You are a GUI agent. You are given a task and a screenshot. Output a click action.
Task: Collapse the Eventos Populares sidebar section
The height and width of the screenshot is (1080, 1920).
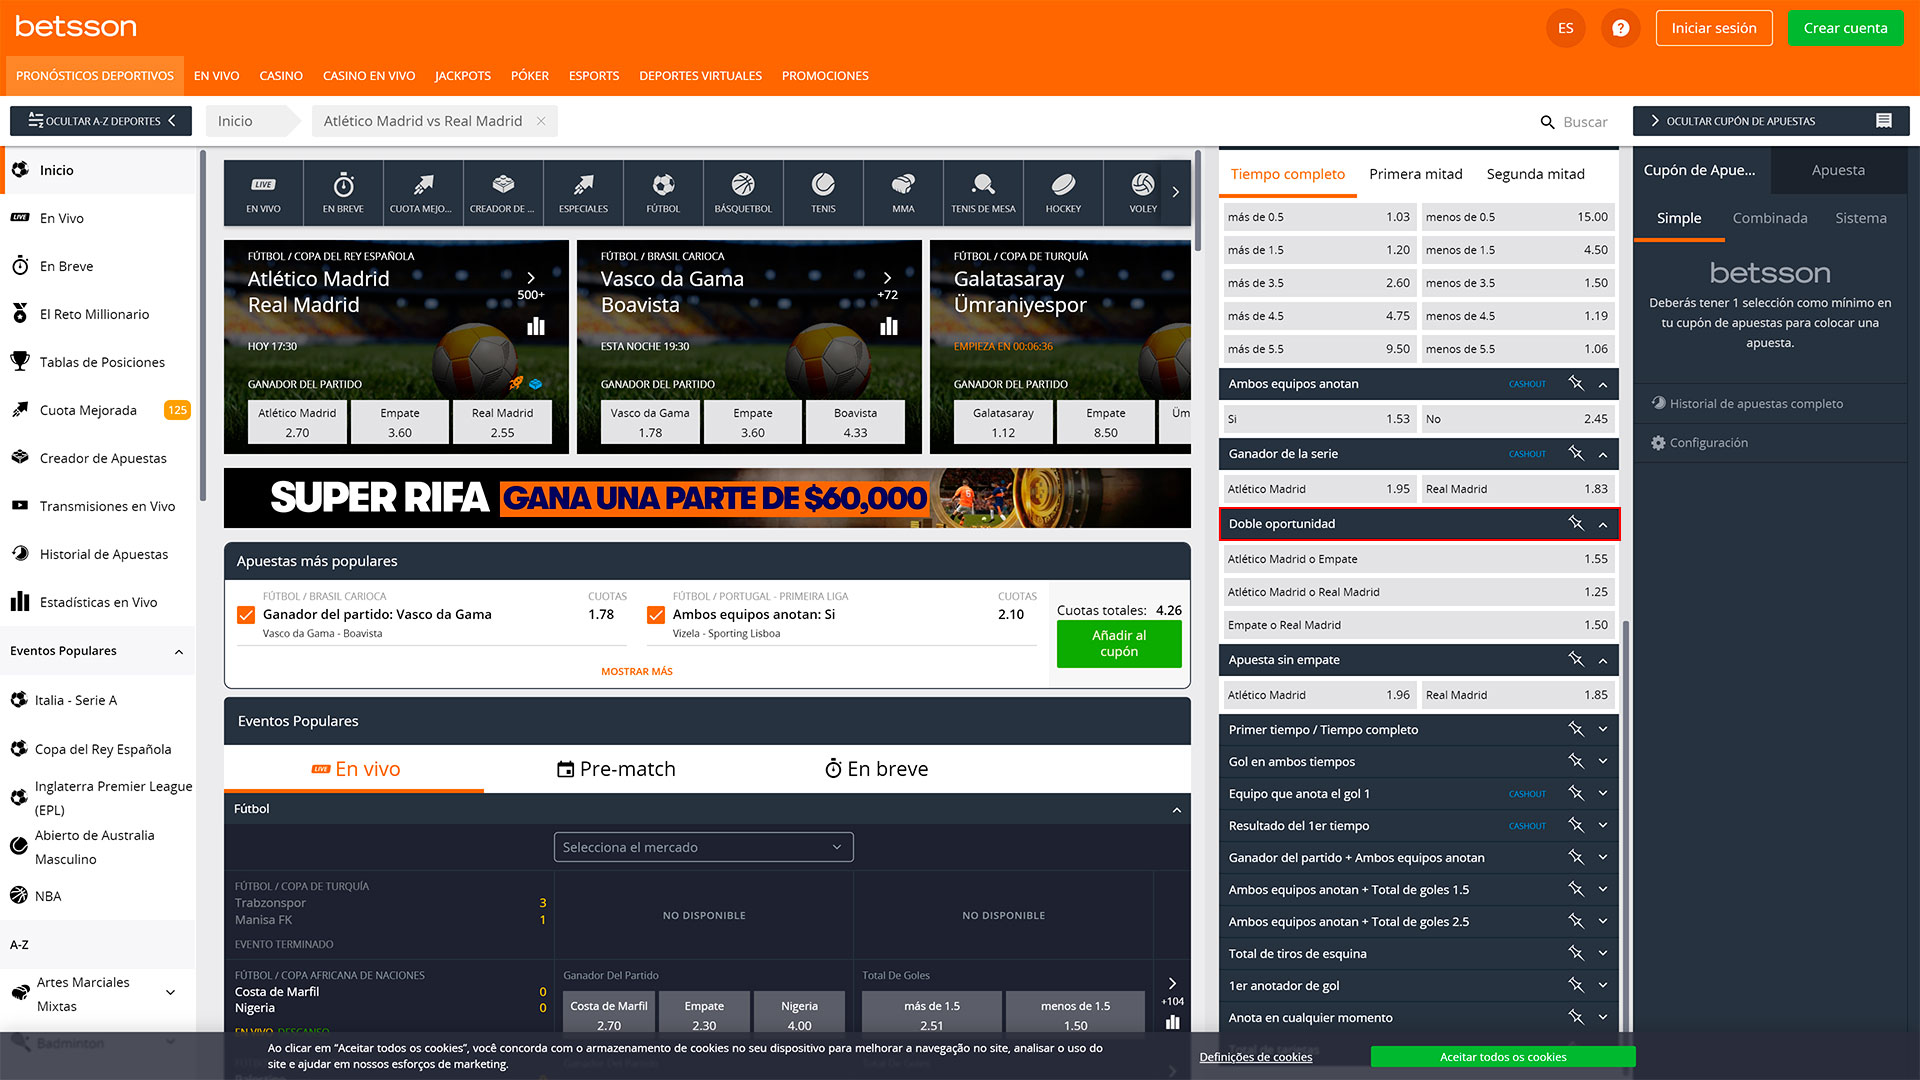pos(179,652)
